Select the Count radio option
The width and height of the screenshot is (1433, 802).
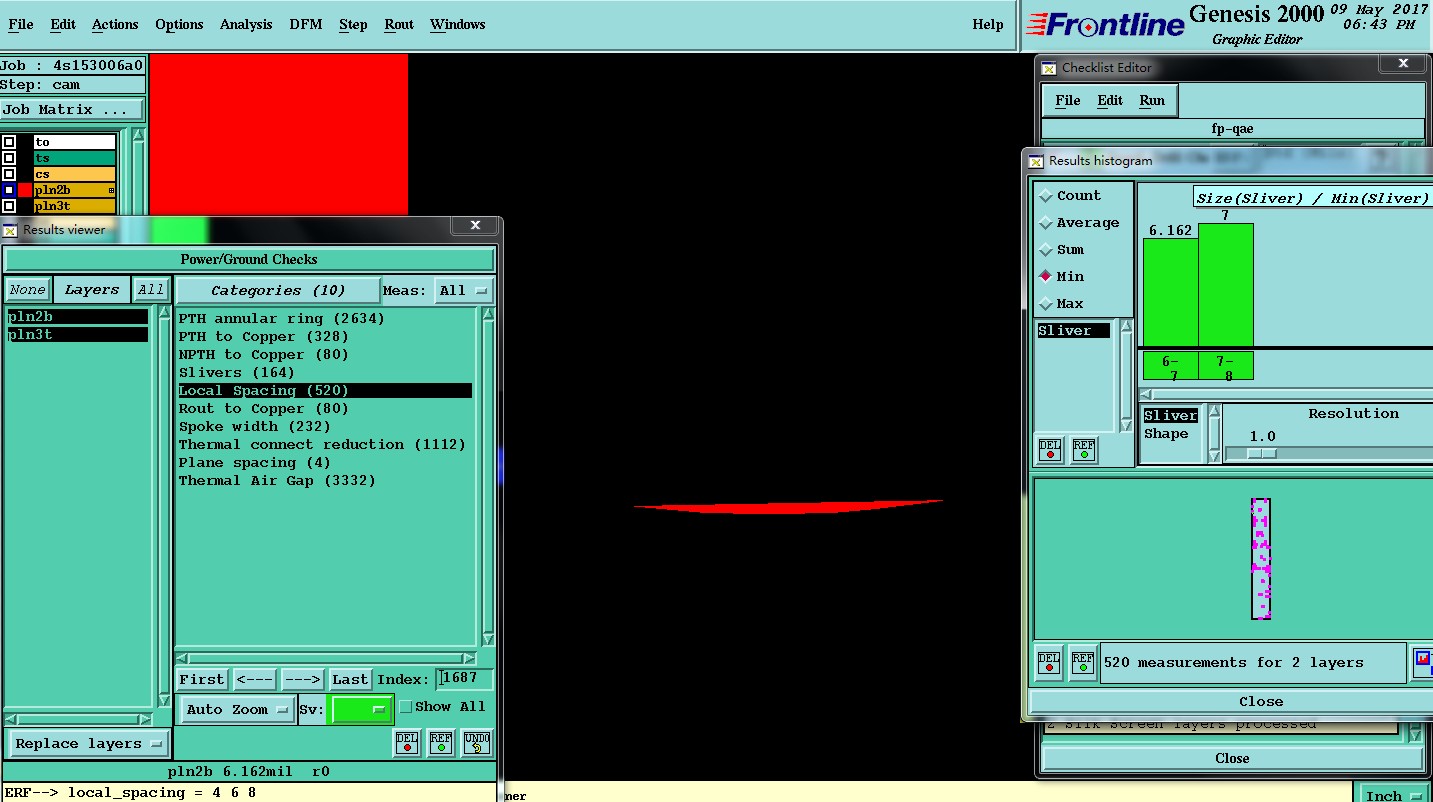point(1046,196)
